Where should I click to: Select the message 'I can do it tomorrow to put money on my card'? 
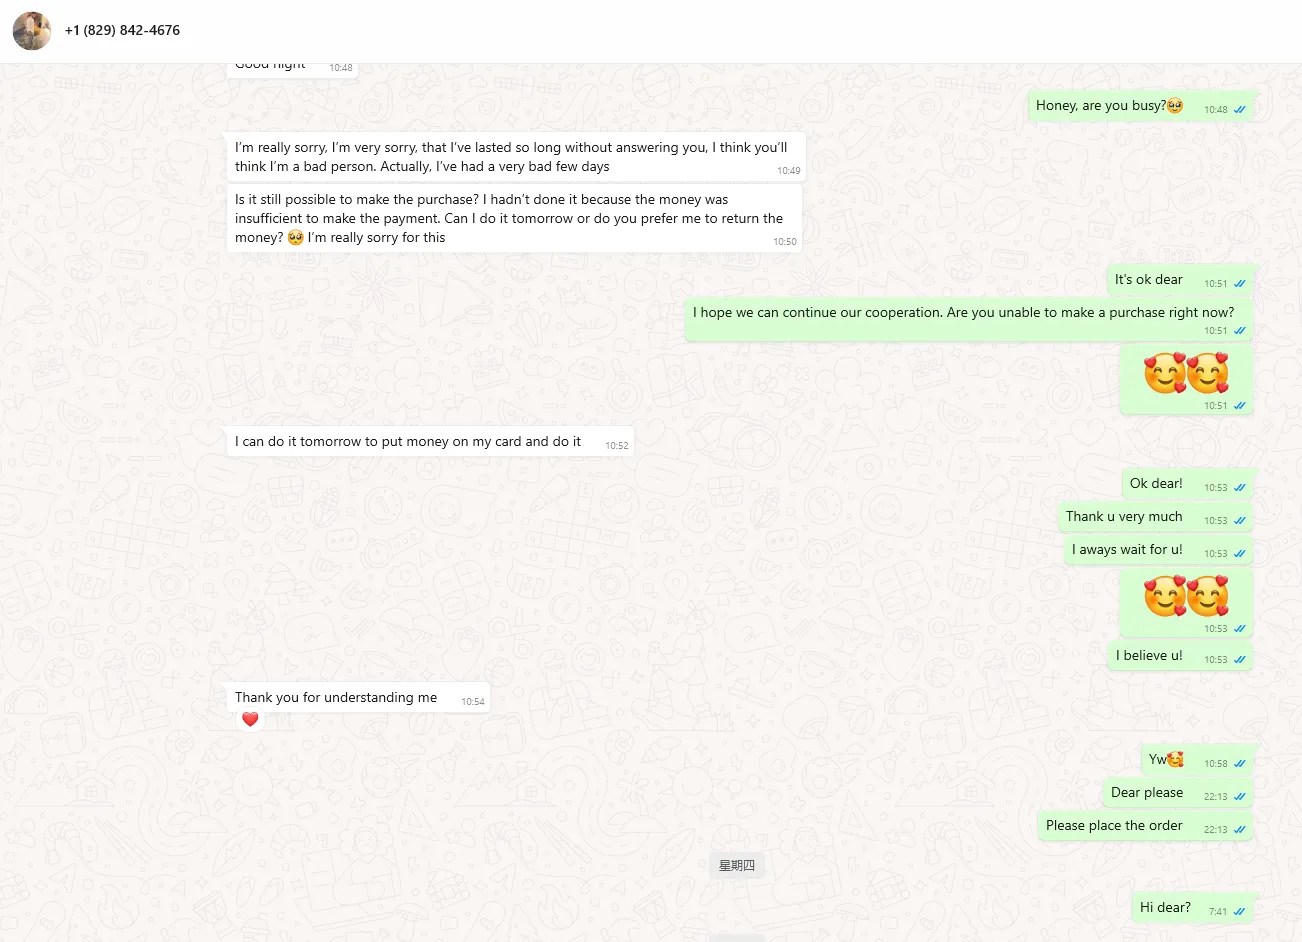[x=430, y=442]
